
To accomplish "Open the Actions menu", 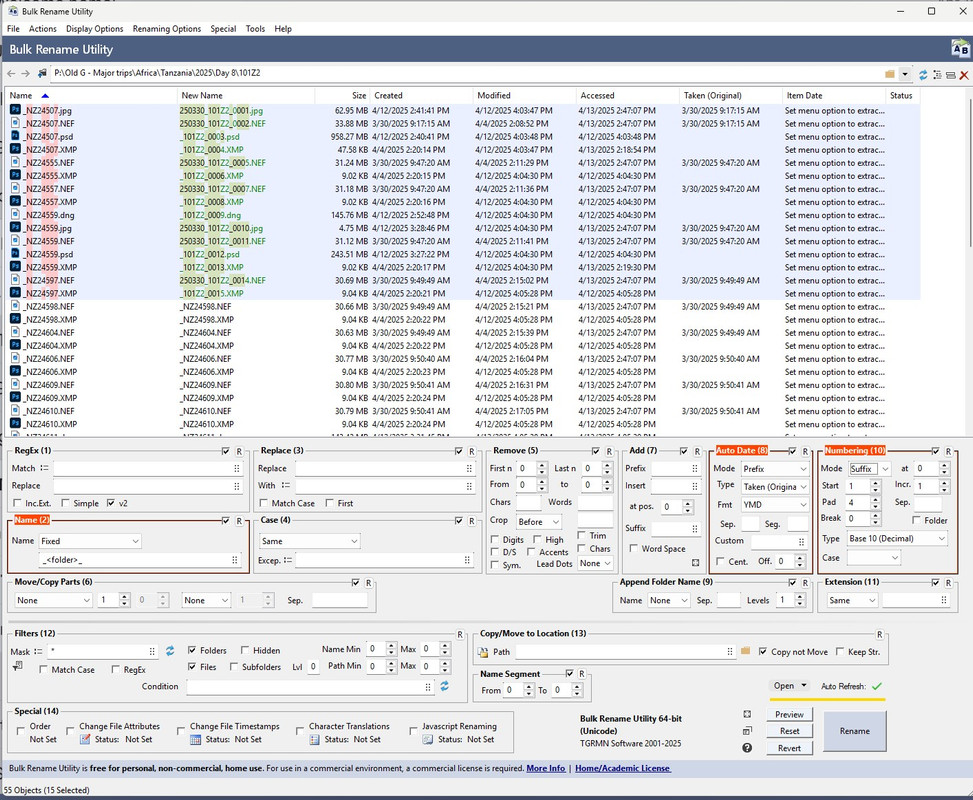I will pyautogui.click(x=43, y=29).
